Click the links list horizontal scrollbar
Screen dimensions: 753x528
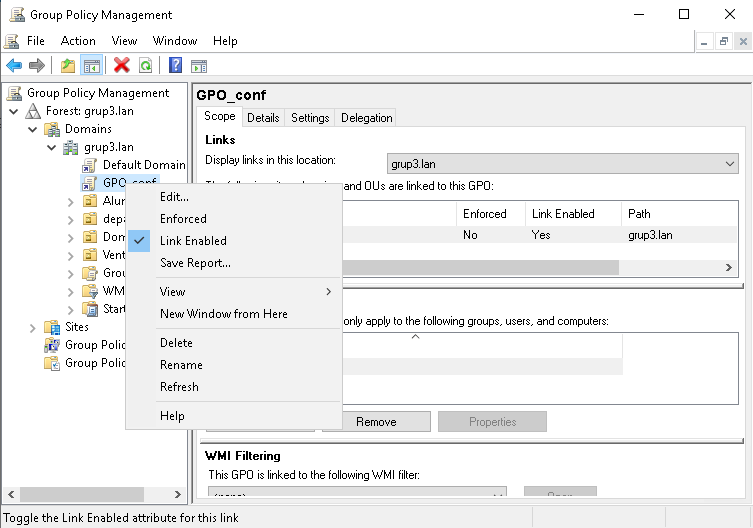tap(480, 268)
